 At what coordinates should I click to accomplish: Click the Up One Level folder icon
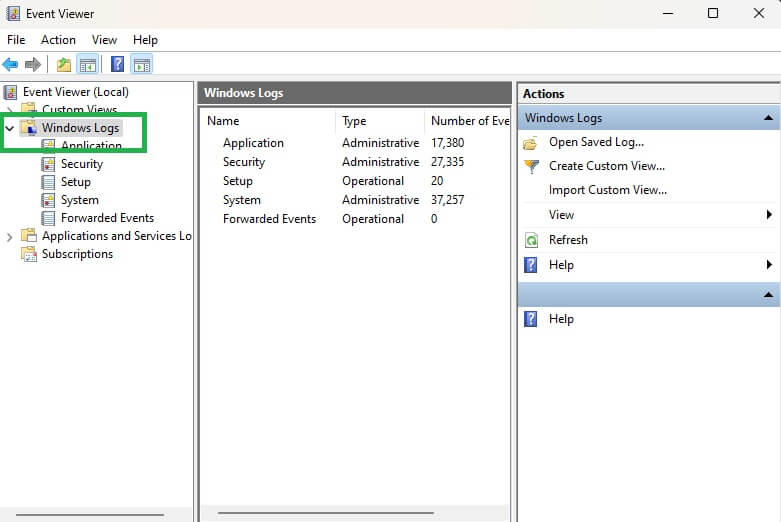pos(64,65)
